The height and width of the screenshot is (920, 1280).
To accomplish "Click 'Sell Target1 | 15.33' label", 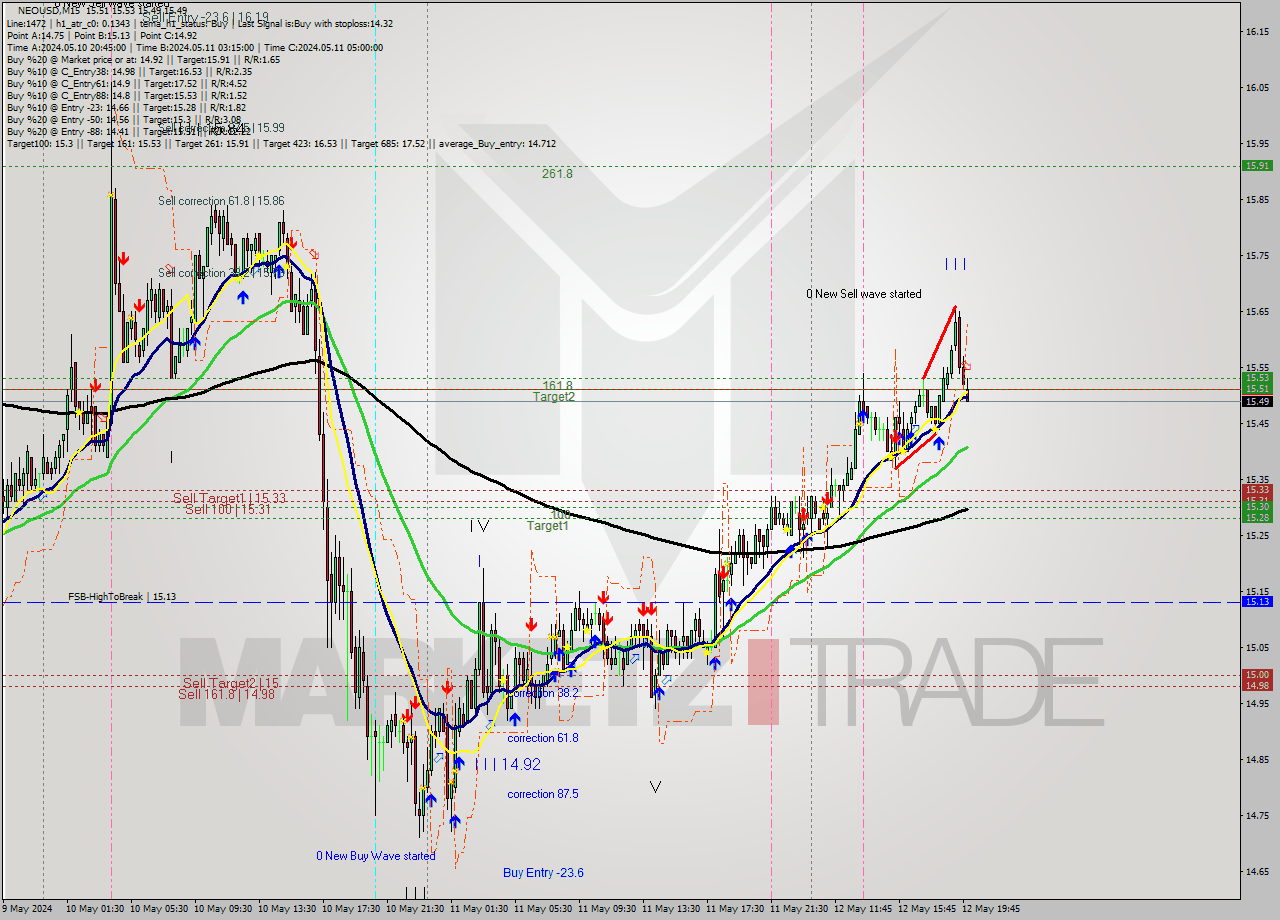I will (229, 498).
